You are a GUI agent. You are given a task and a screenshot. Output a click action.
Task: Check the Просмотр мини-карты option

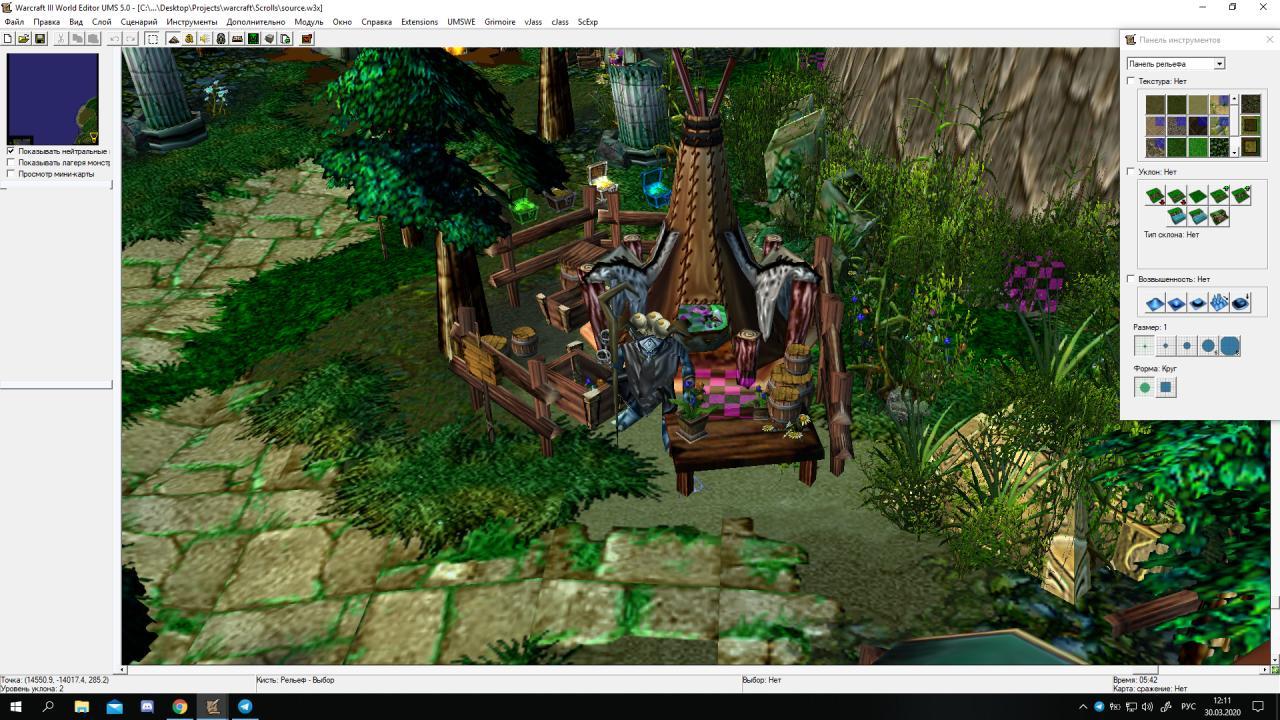(11, 174)
